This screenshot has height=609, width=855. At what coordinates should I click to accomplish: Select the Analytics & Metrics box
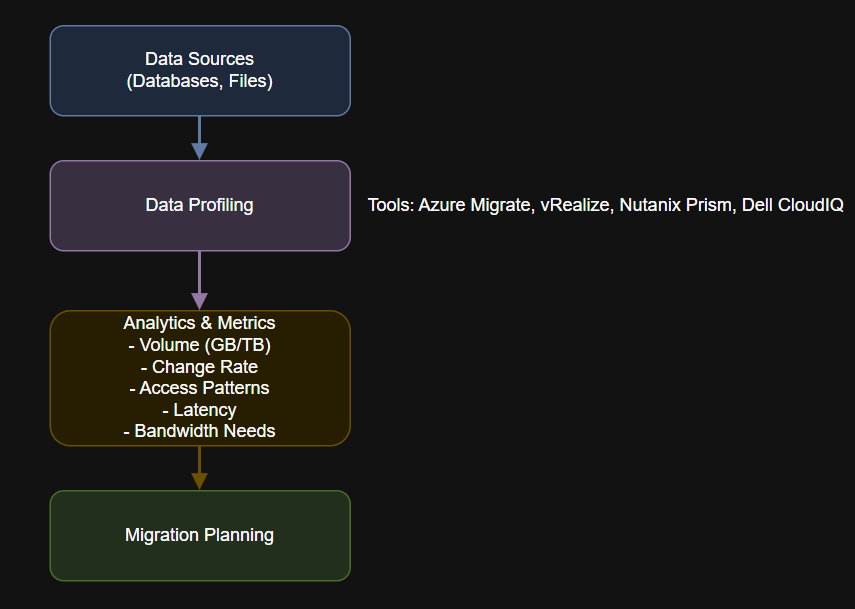pos(200,378)
